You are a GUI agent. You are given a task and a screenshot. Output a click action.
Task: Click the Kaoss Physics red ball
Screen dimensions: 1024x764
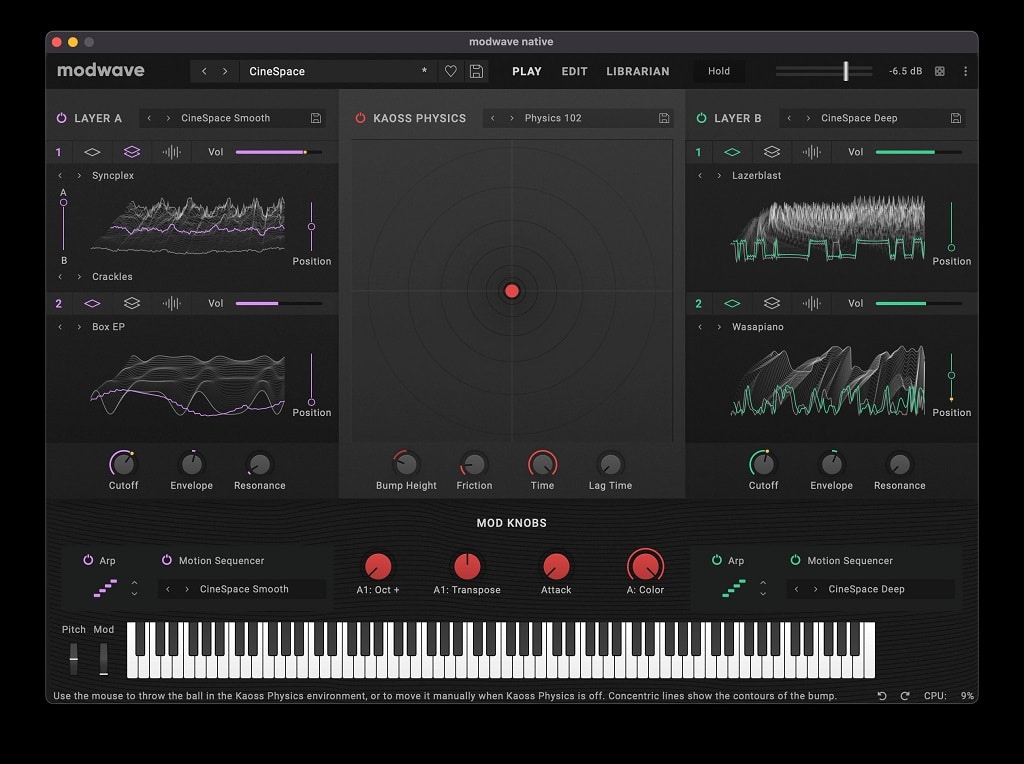(512, 291)
